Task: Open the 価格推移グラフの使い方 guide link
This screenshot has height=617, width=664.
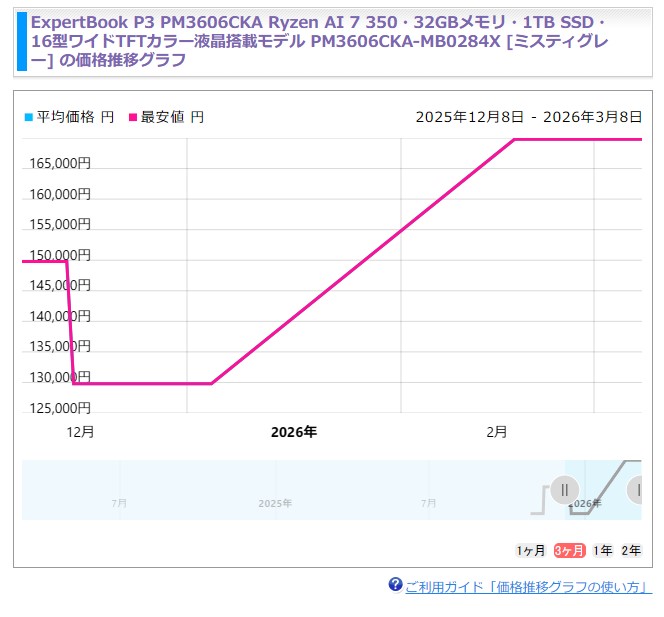Action: coord(528,587)
